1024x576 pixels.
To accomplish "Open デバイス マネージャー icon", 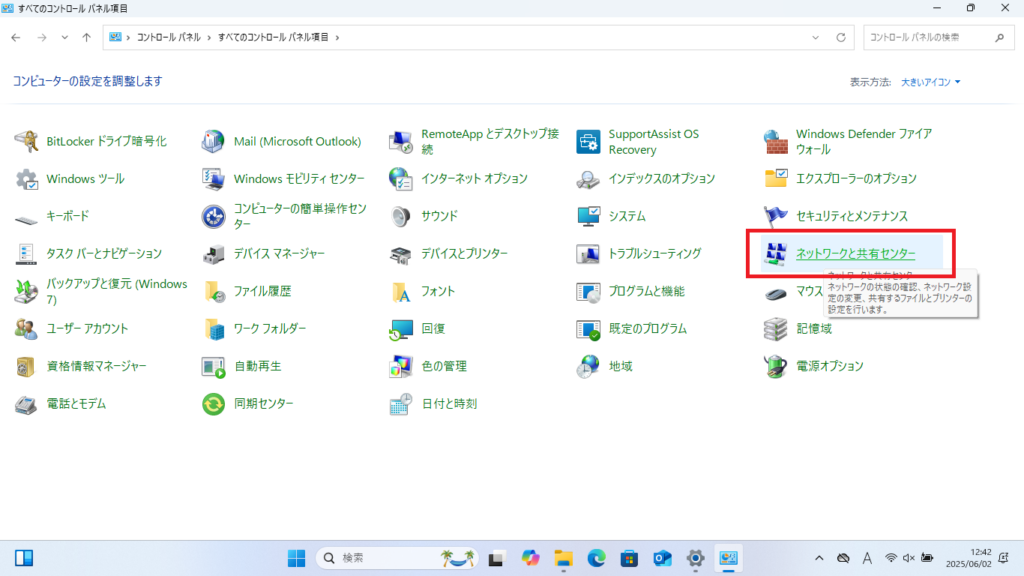I will [213, 254].
